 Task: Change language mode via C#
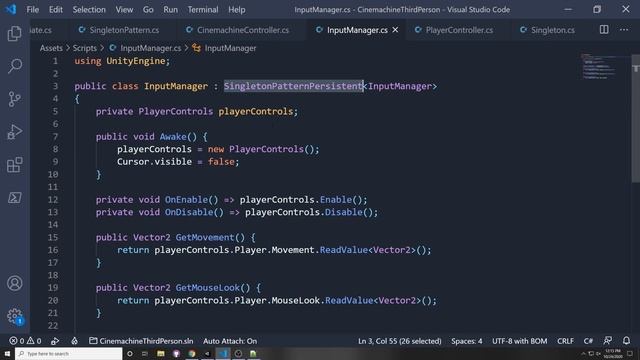588,341
